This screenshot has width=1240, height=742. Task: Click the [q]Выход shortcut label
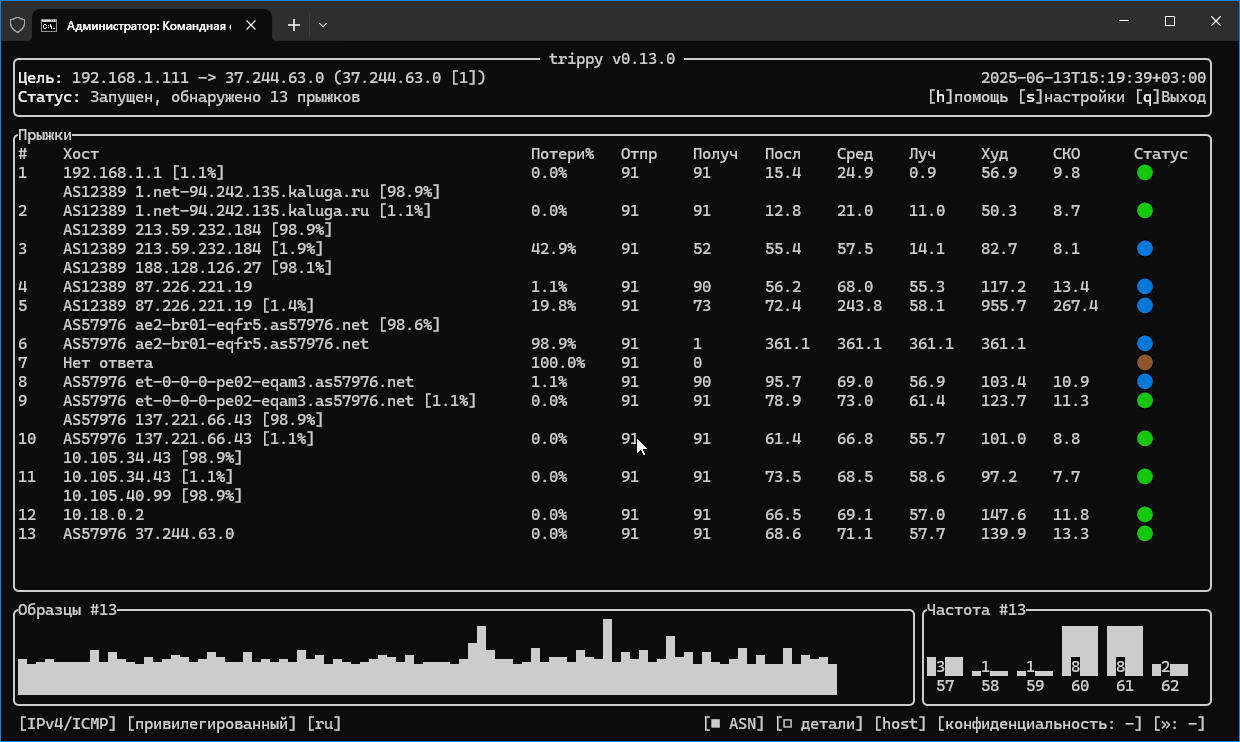(x=1170, y=97)
